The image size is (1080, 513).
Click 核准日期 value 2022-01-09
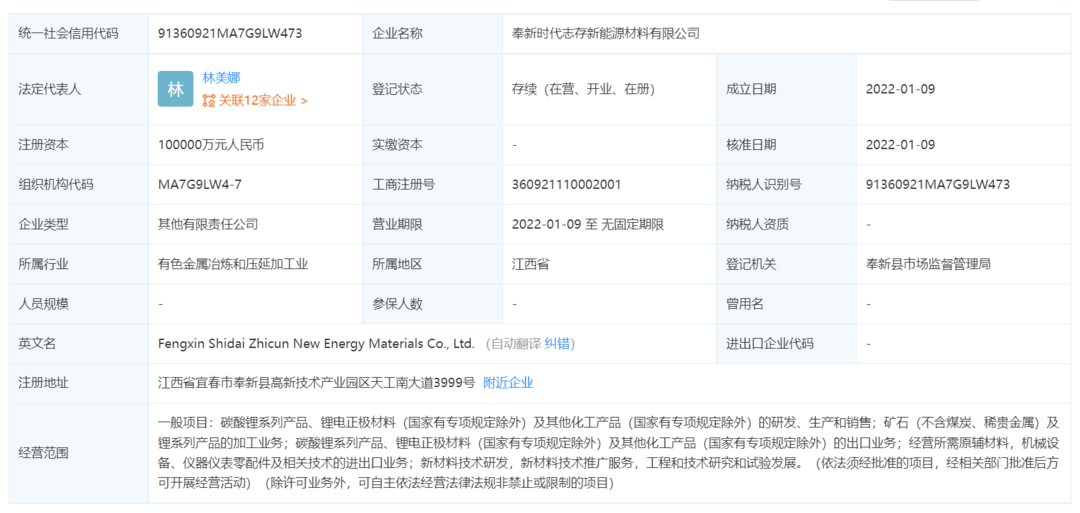click(900, 145)
